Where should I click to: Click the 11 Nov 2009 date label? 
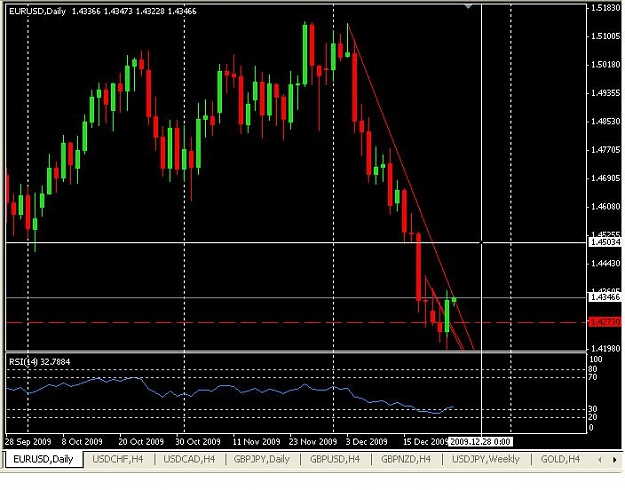pyautogui.click(x=256, y=442)
